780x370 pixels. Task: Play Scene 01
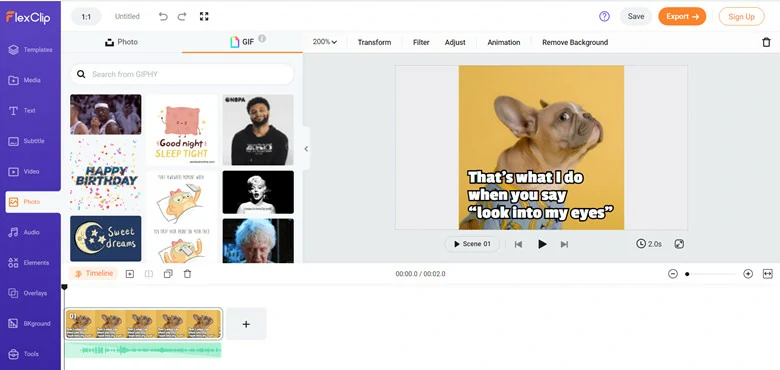click(472, 244)
